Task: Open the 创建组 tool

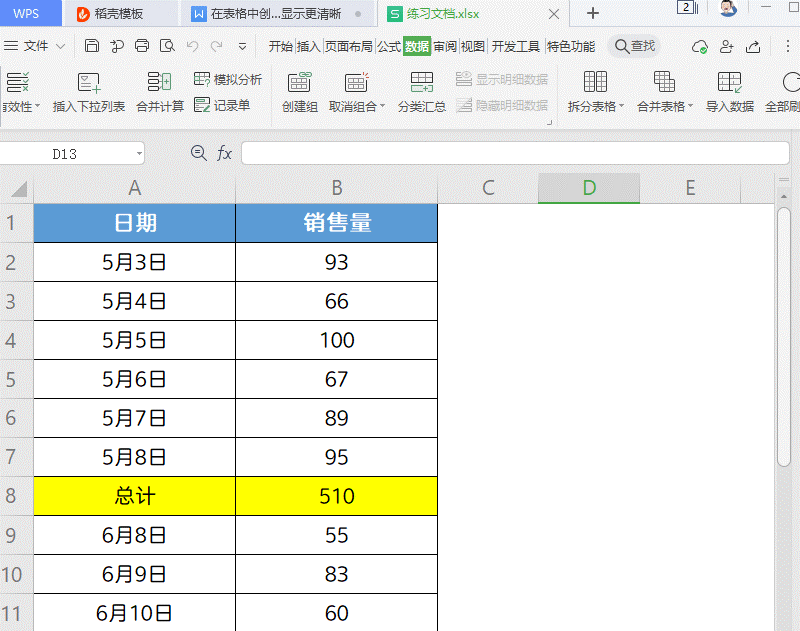Action: pyautogui.click(x=299, y=83)
